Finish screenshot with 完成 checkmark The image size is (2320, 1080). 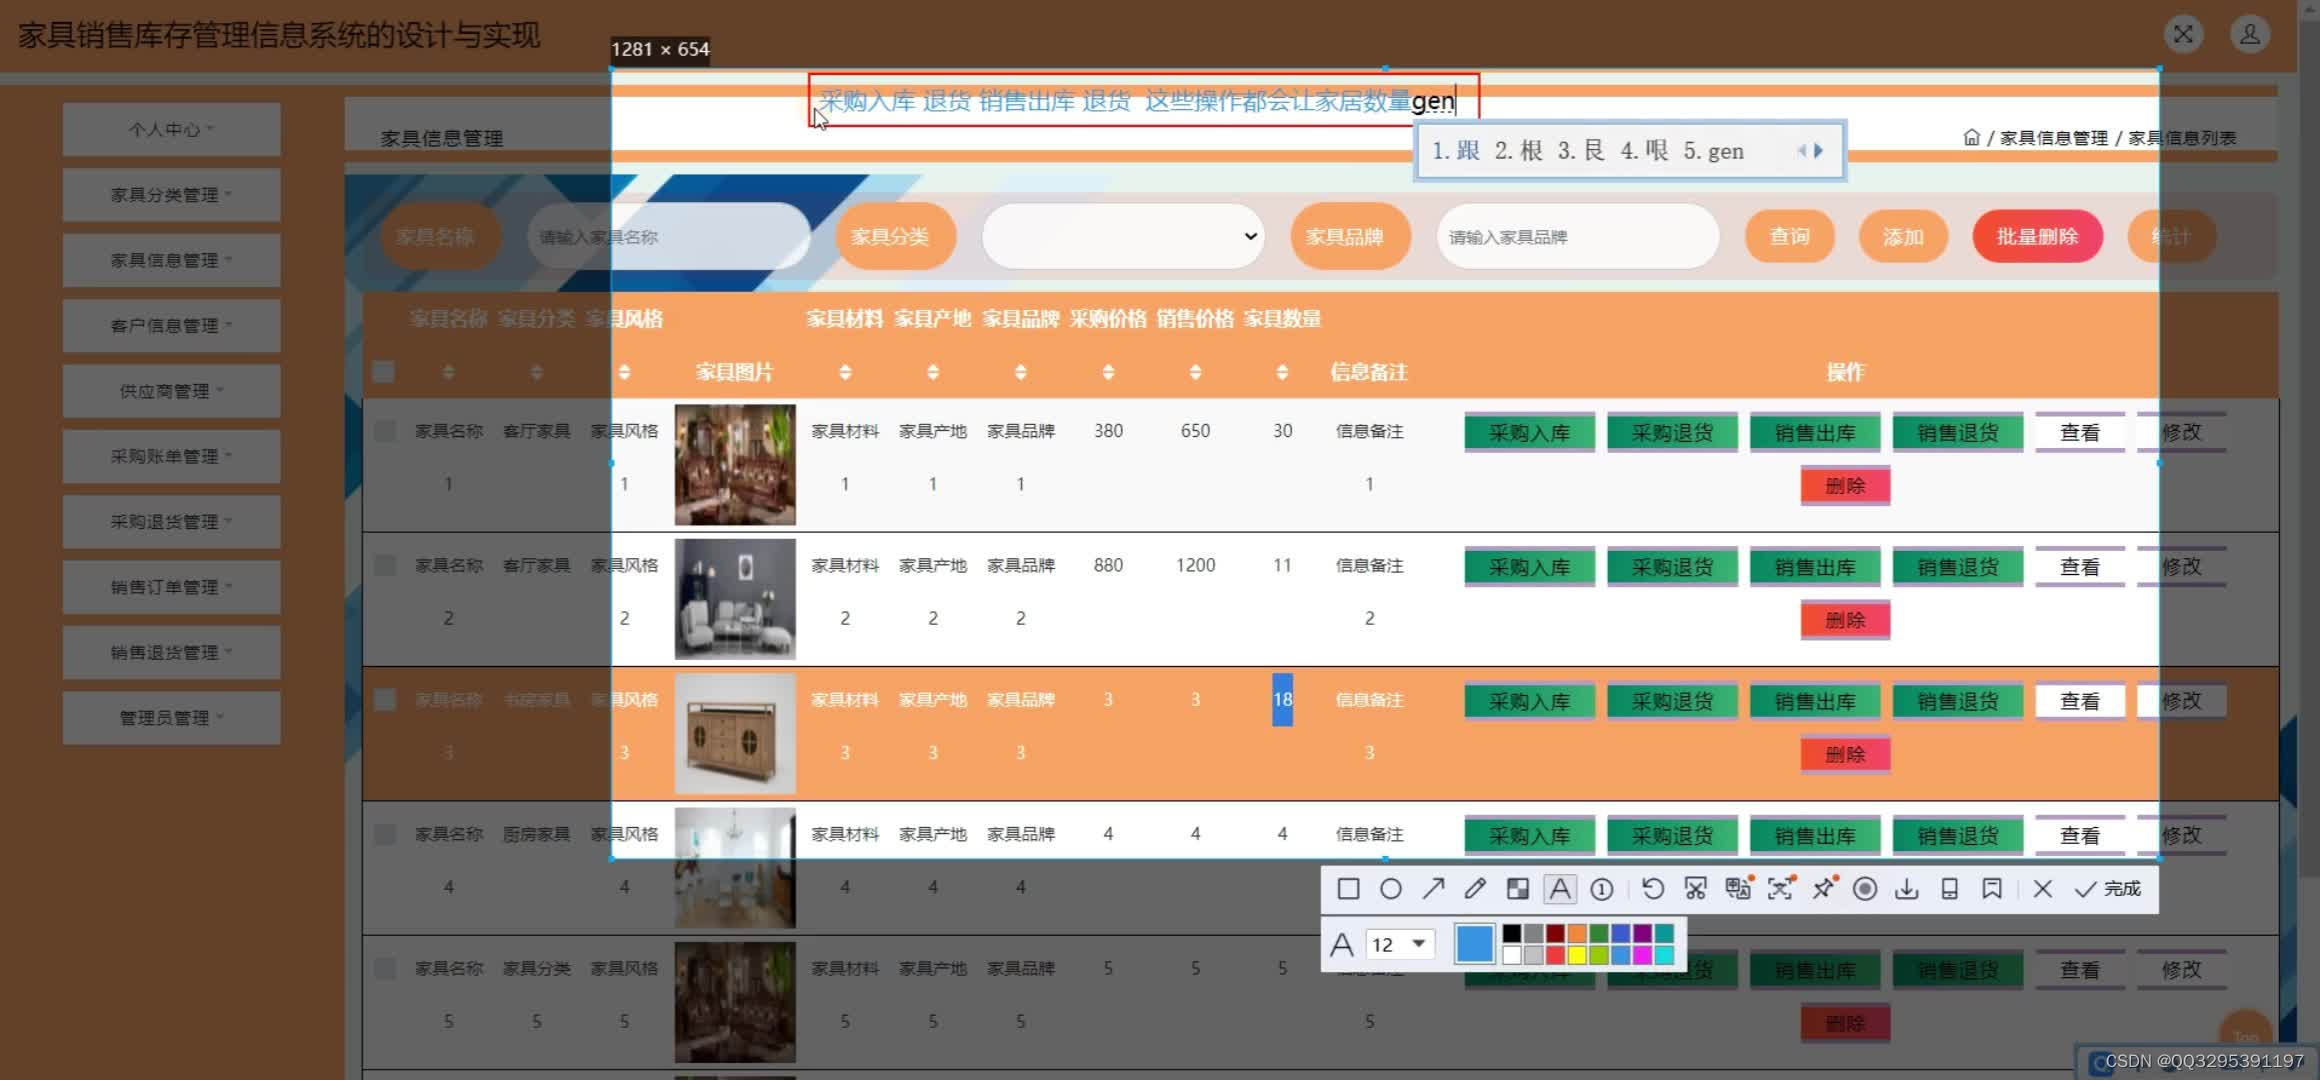[x=2107, y=889]
